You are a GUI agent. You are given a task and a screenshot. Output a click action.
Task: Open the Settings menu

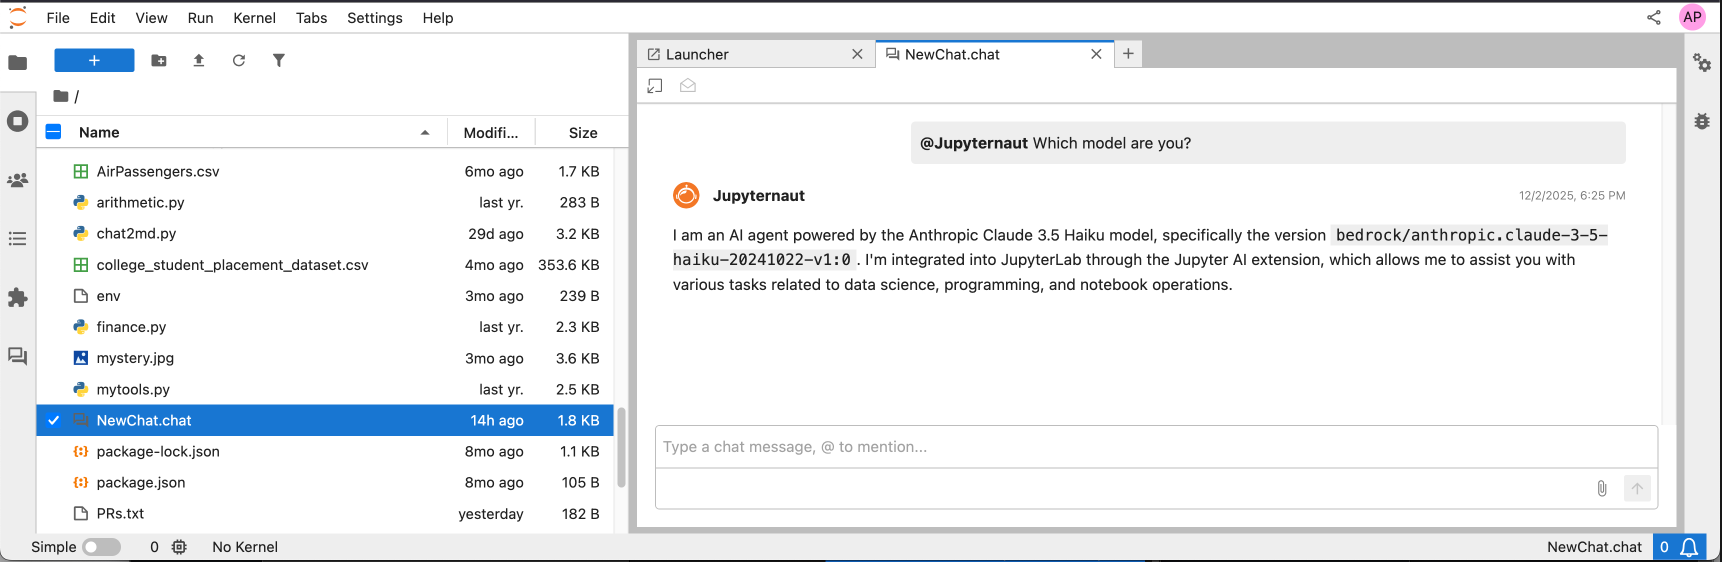coord(375,17)
